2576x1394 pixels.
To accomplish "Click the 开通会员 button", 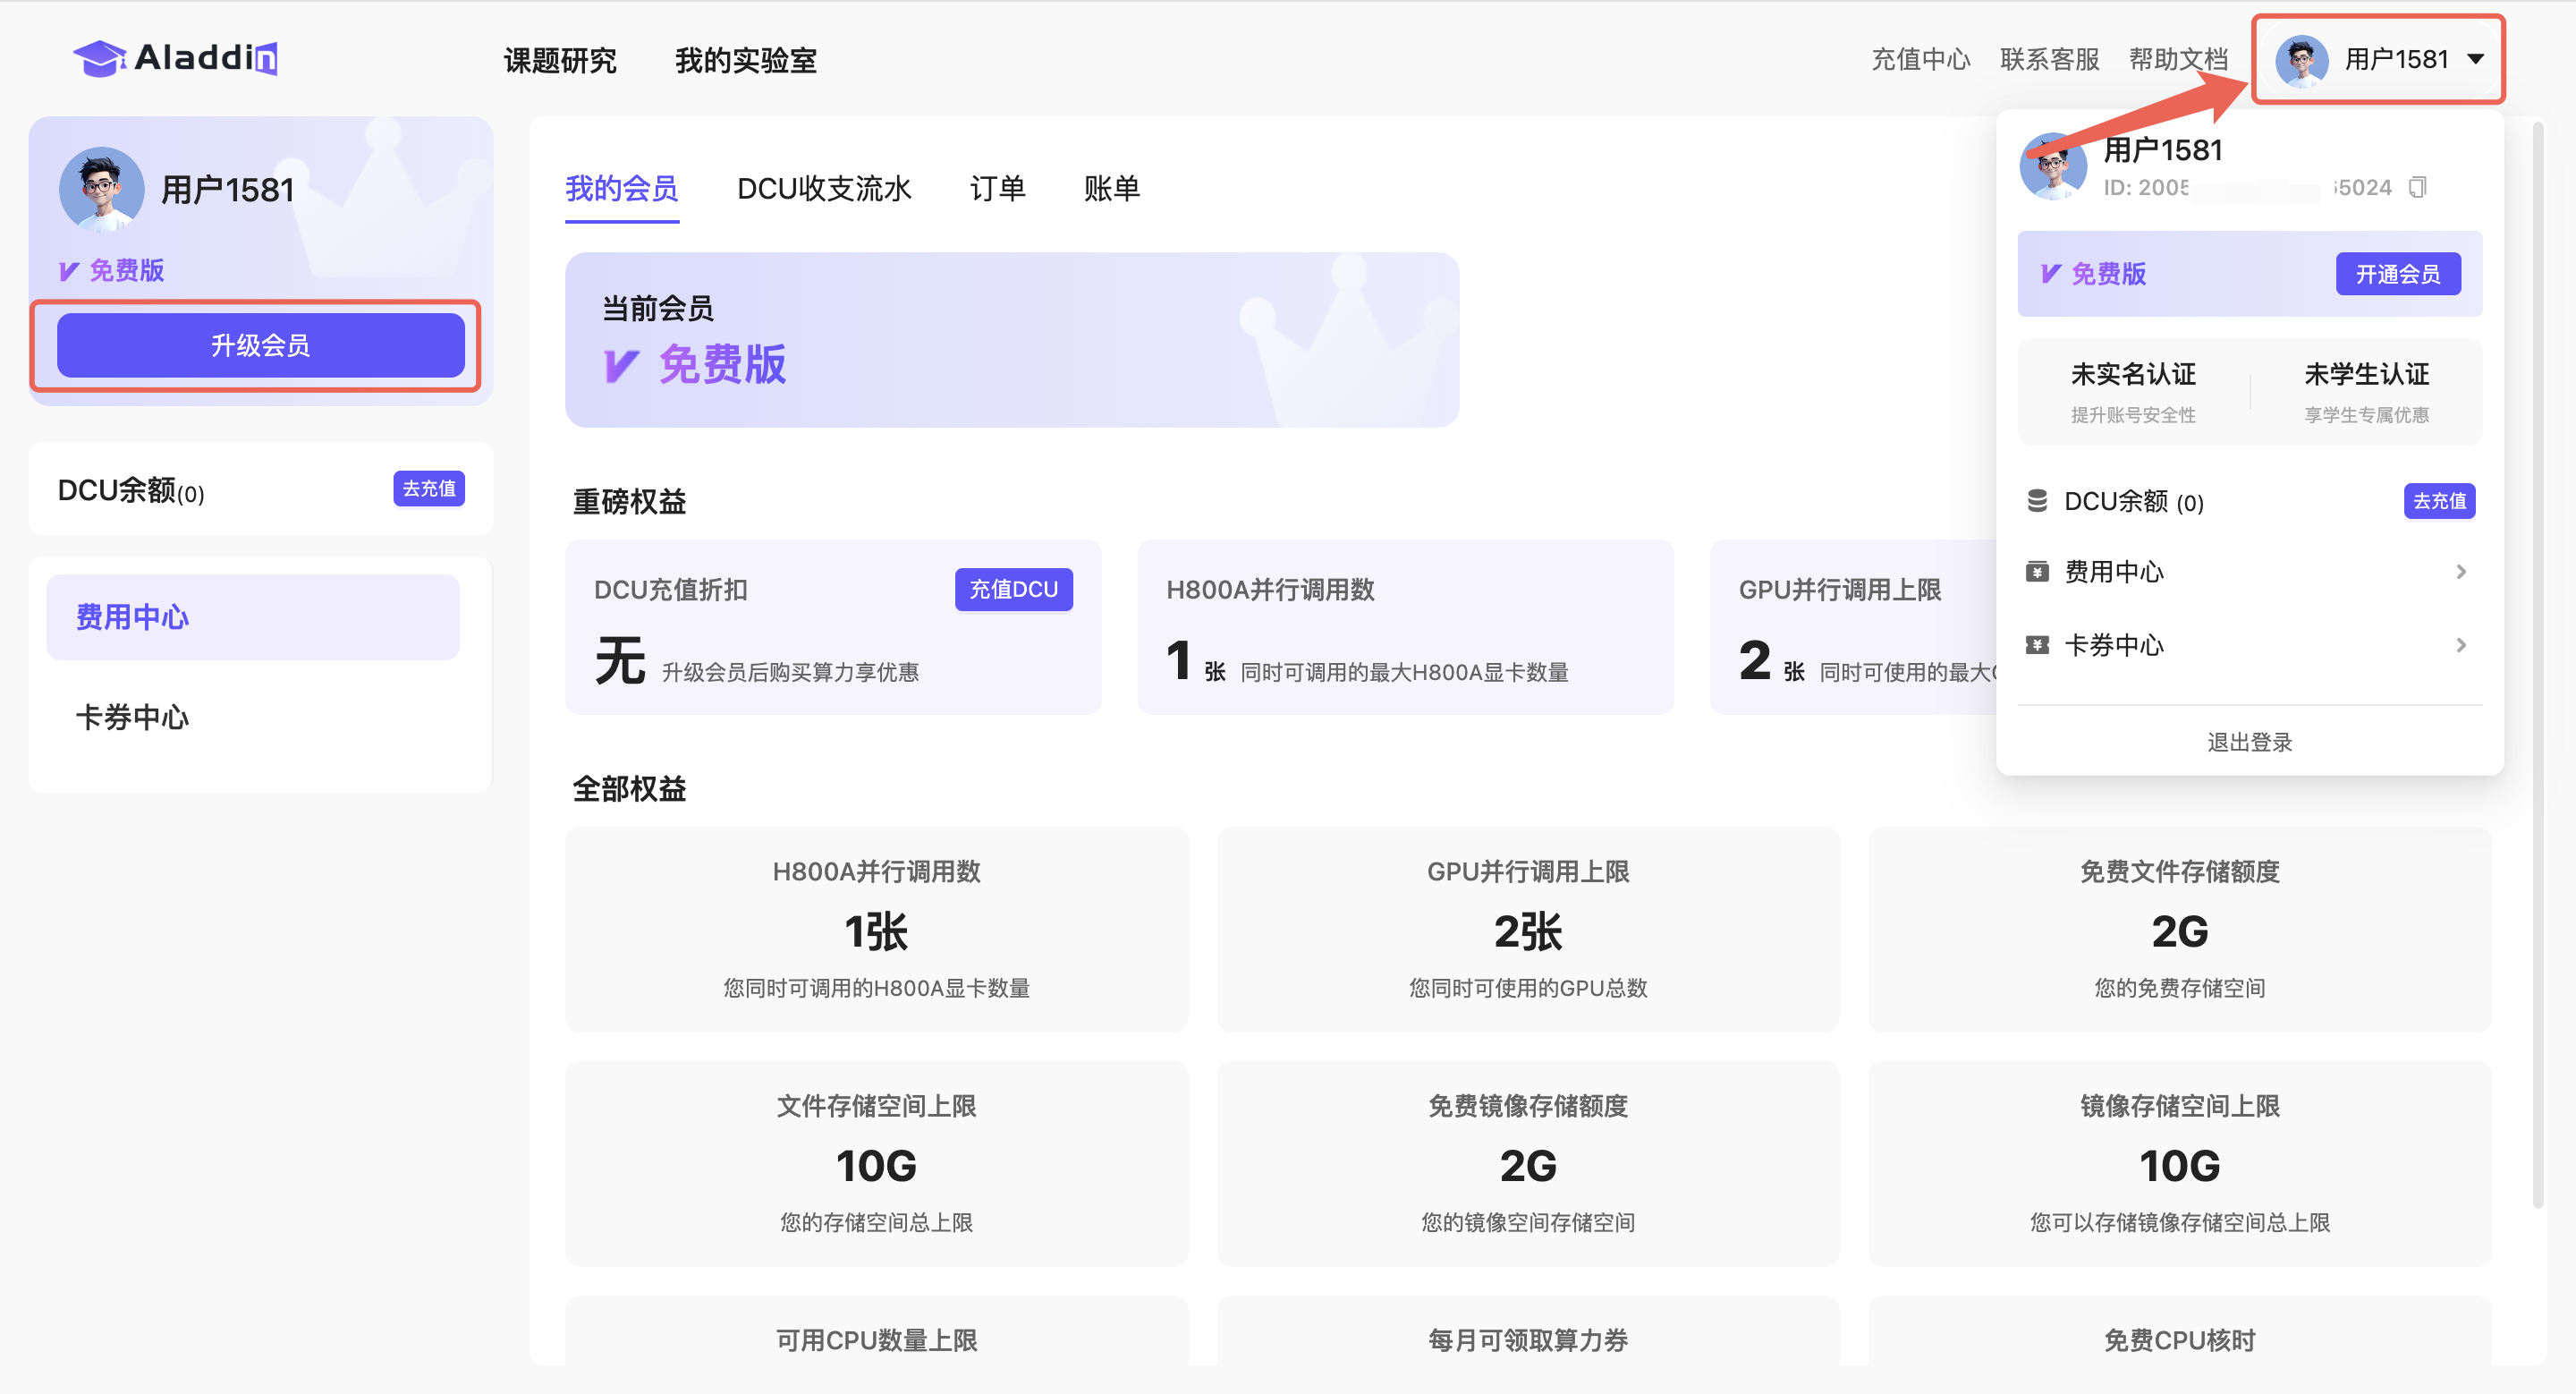I will (2397, 274).
